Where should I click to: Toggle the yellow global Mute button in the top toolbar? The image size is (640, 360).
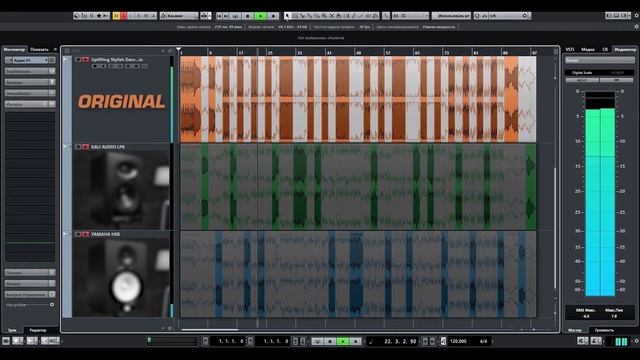point(117,16)
